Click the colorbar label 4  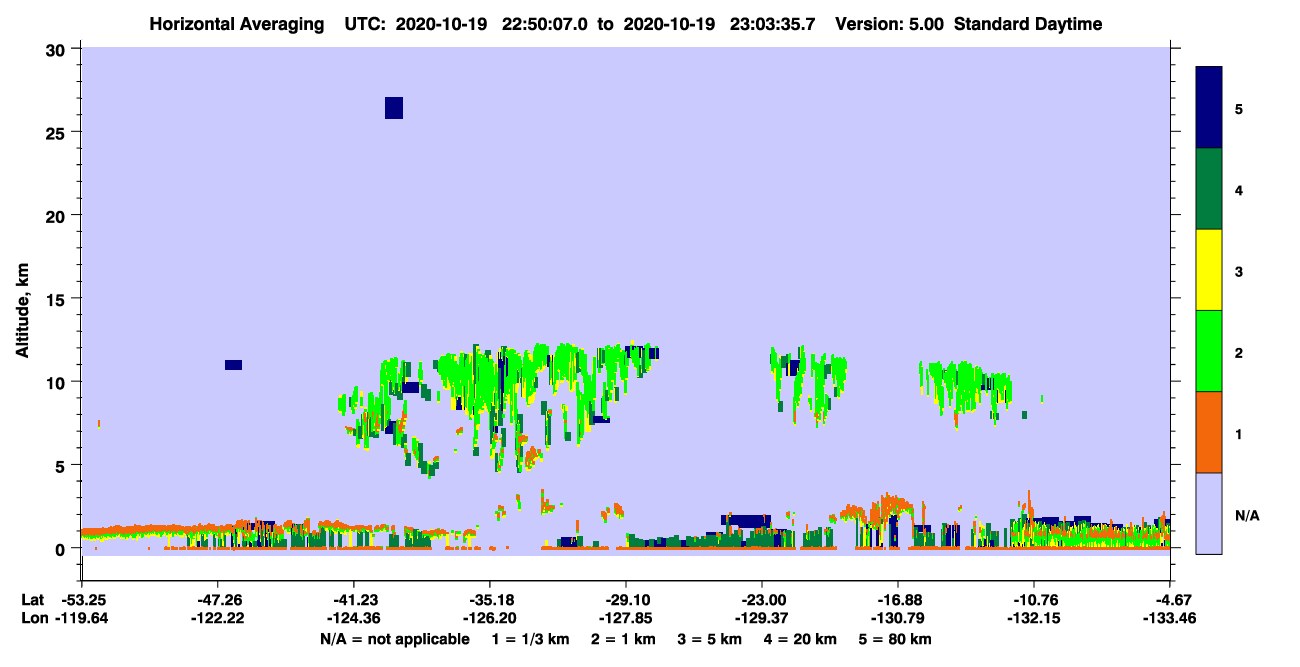(1239, 190)
